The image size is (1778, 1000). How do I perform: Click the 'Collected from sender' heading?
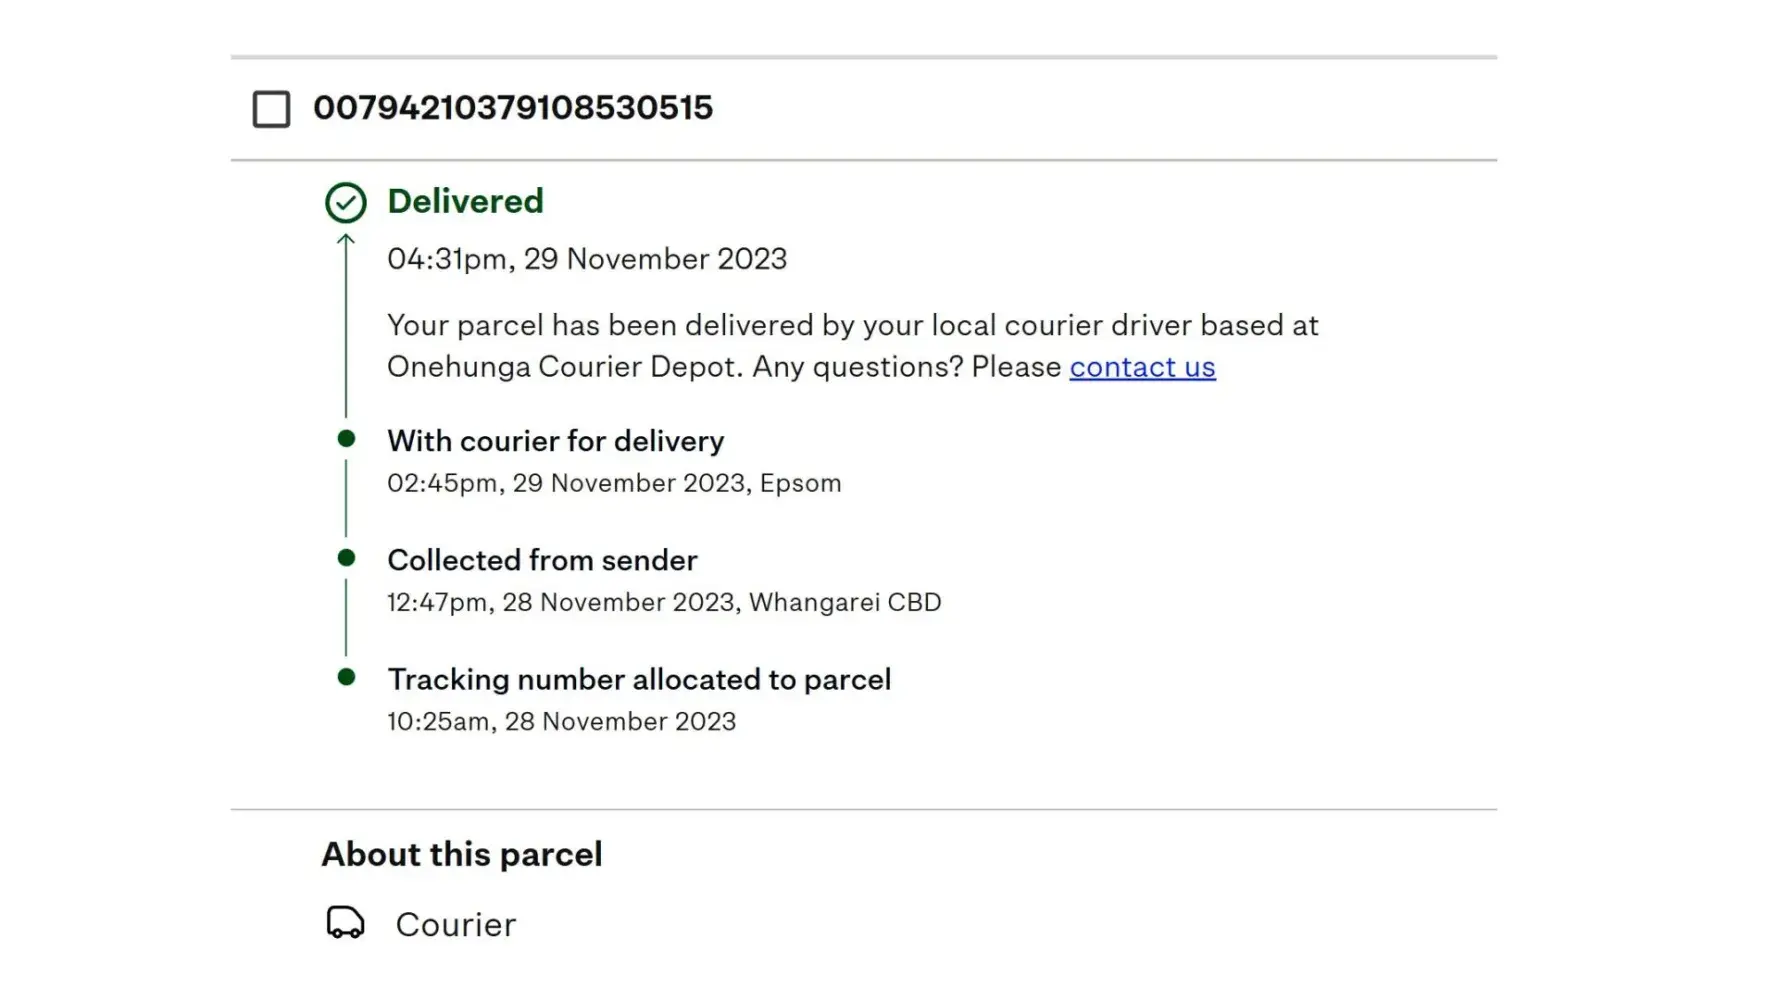pos(542,560)
